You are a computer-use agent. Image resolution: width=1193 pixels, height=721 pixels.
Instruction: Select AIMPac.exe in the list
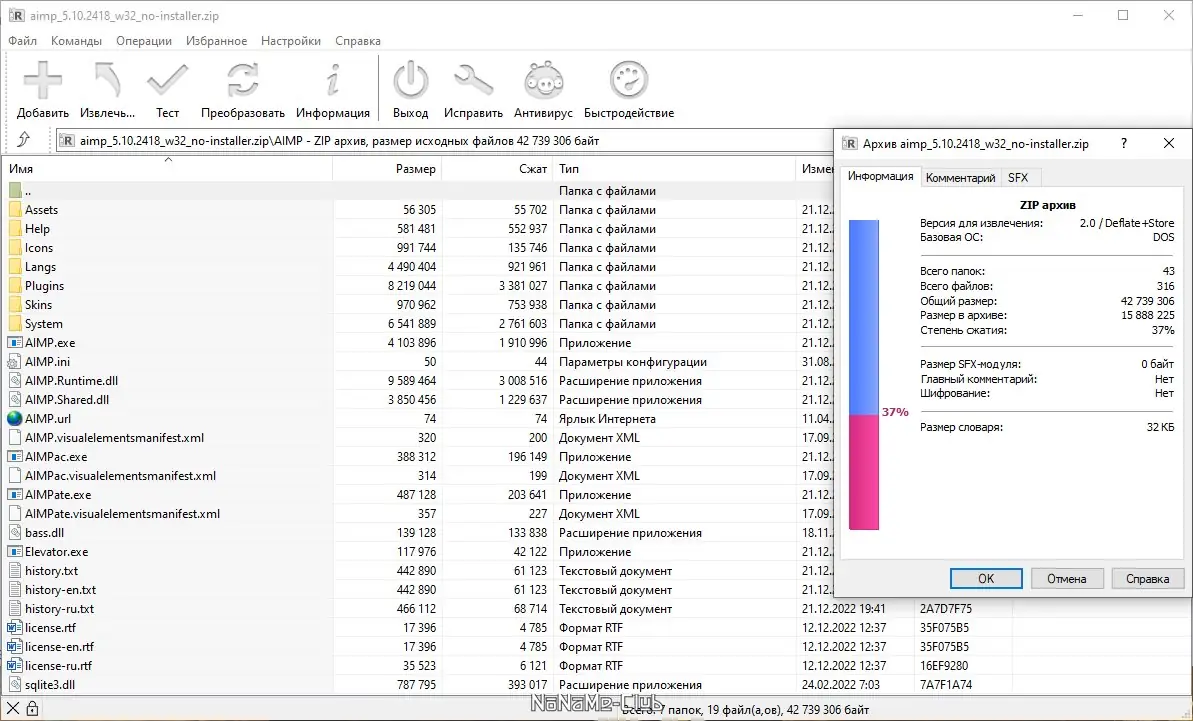pyautogui.click(x=56, y=457)
